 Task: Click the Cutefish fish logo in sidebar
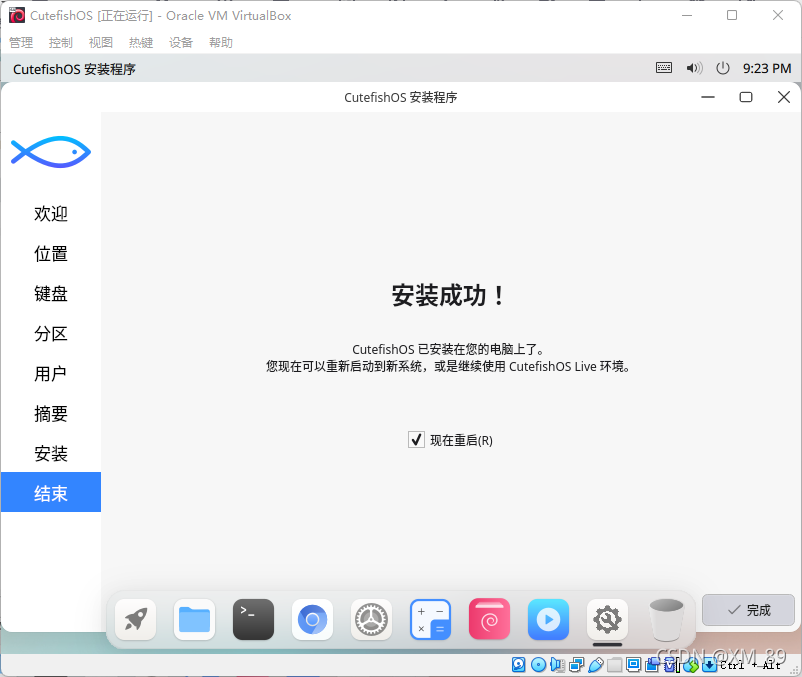pyautogui.click(x=51, y=152)
